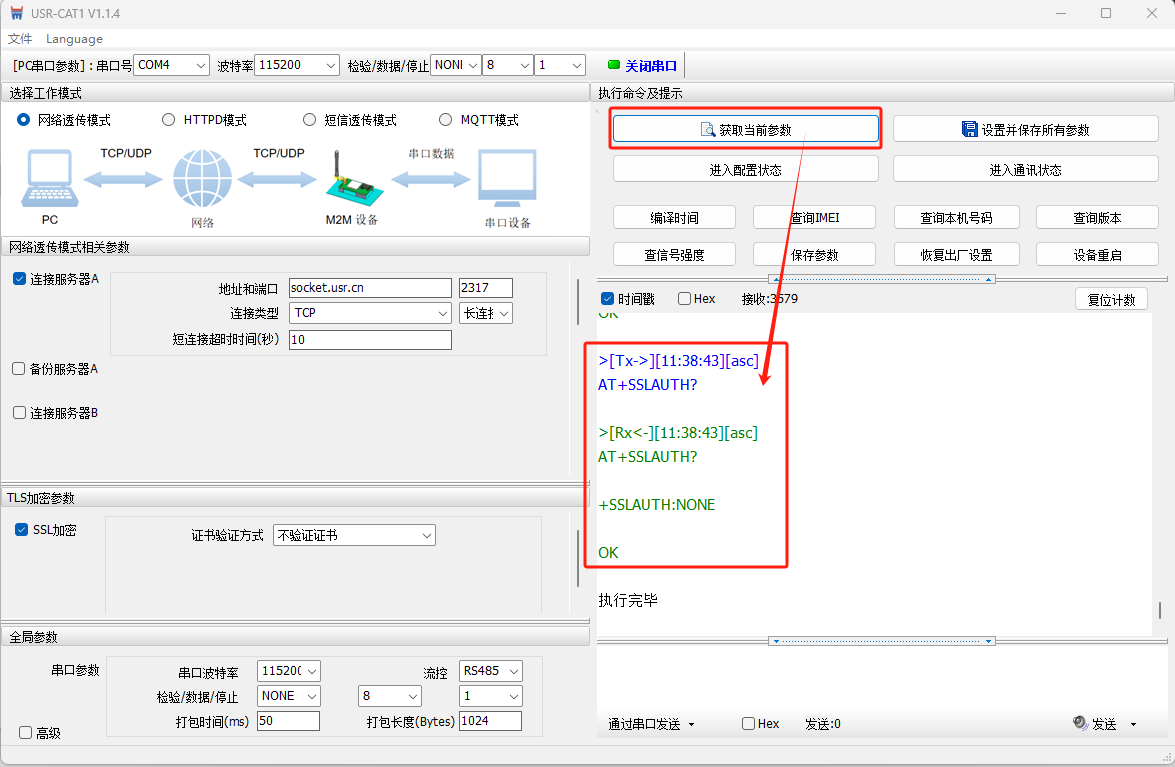Select the MQTT模式 radio button

(x=446, y=120)
